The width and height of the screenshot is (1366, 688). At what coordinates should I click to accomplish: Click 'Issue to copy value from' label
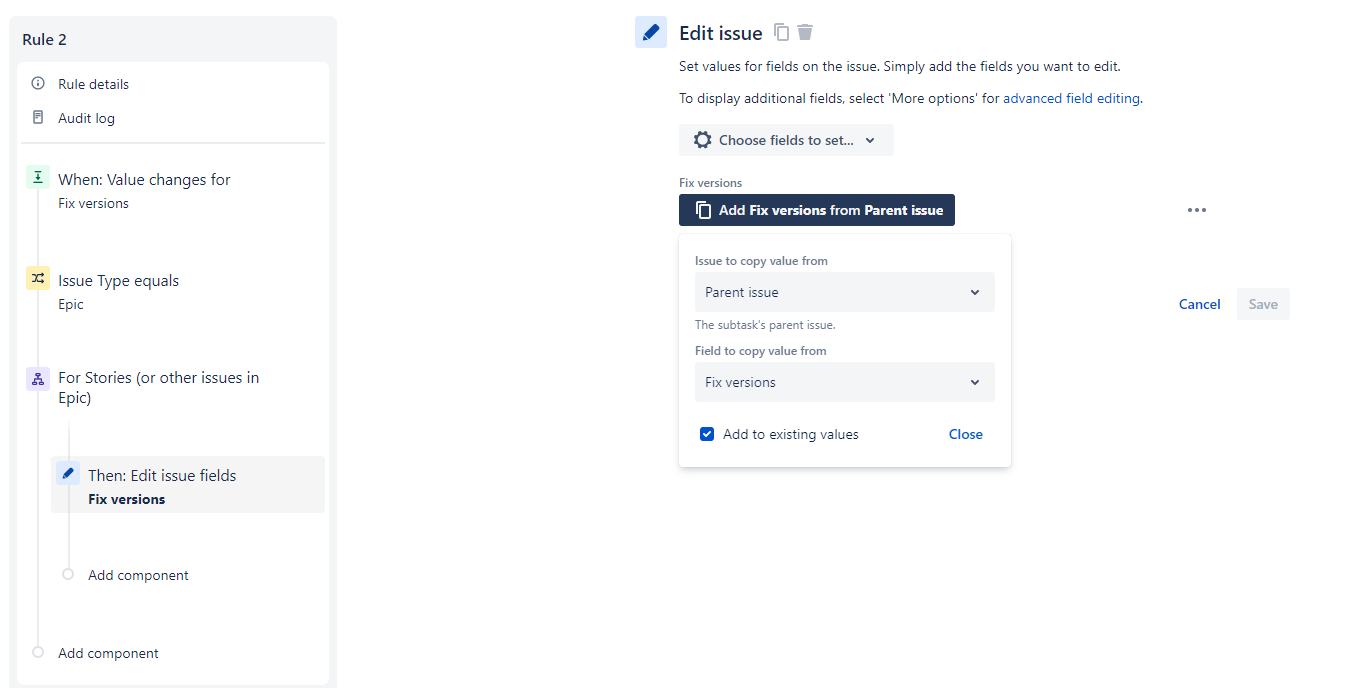(761, 261)
